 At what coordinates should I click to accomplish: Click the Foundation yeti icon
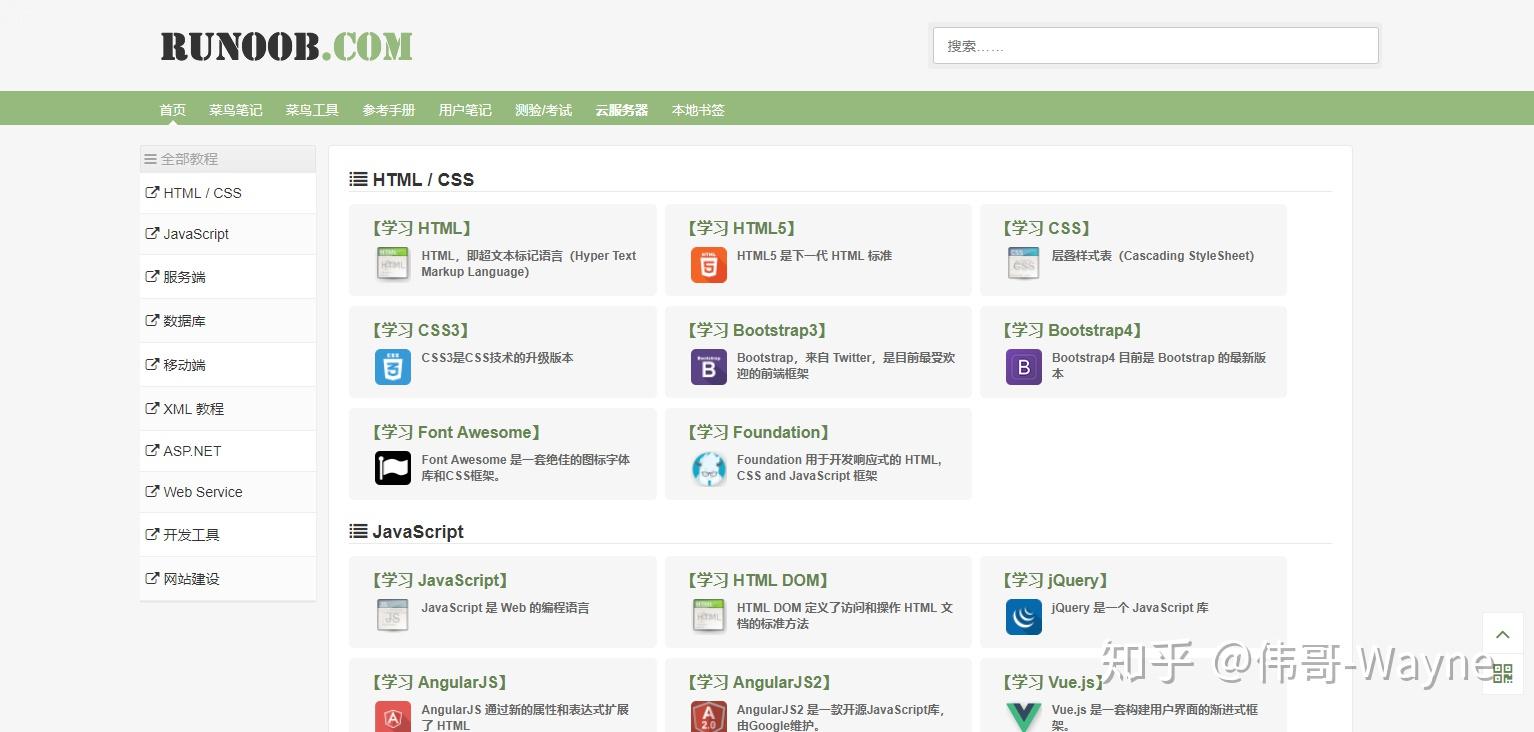tap(708, 468)
